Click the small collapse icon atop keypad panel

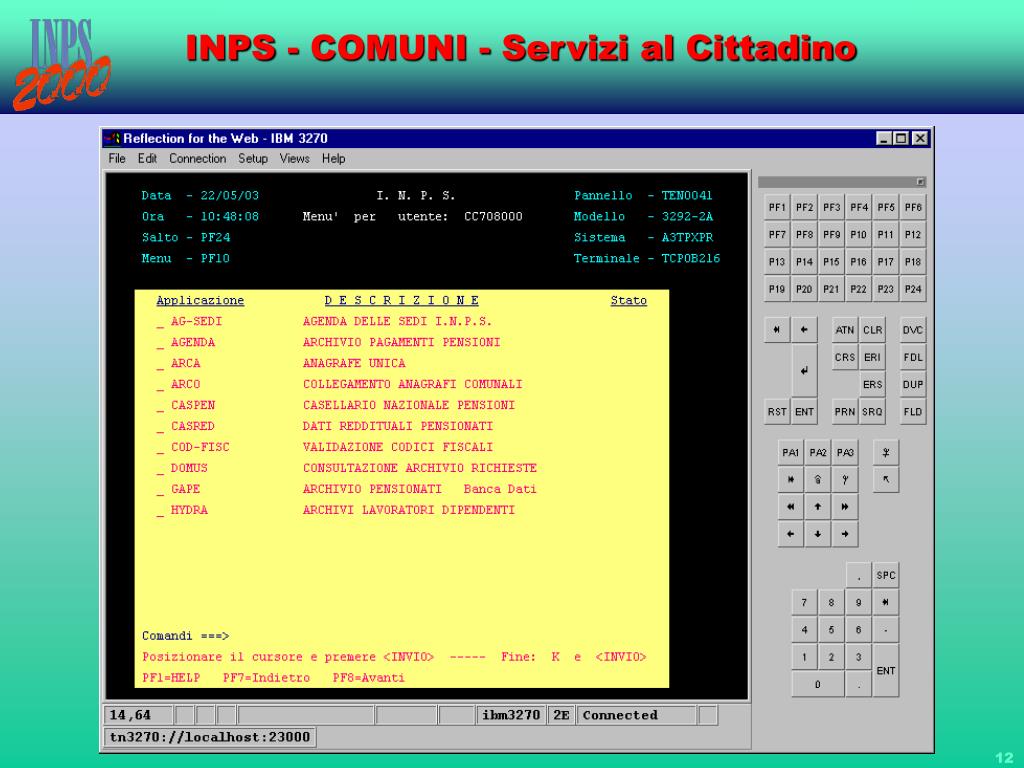click(x=920, y=182)
